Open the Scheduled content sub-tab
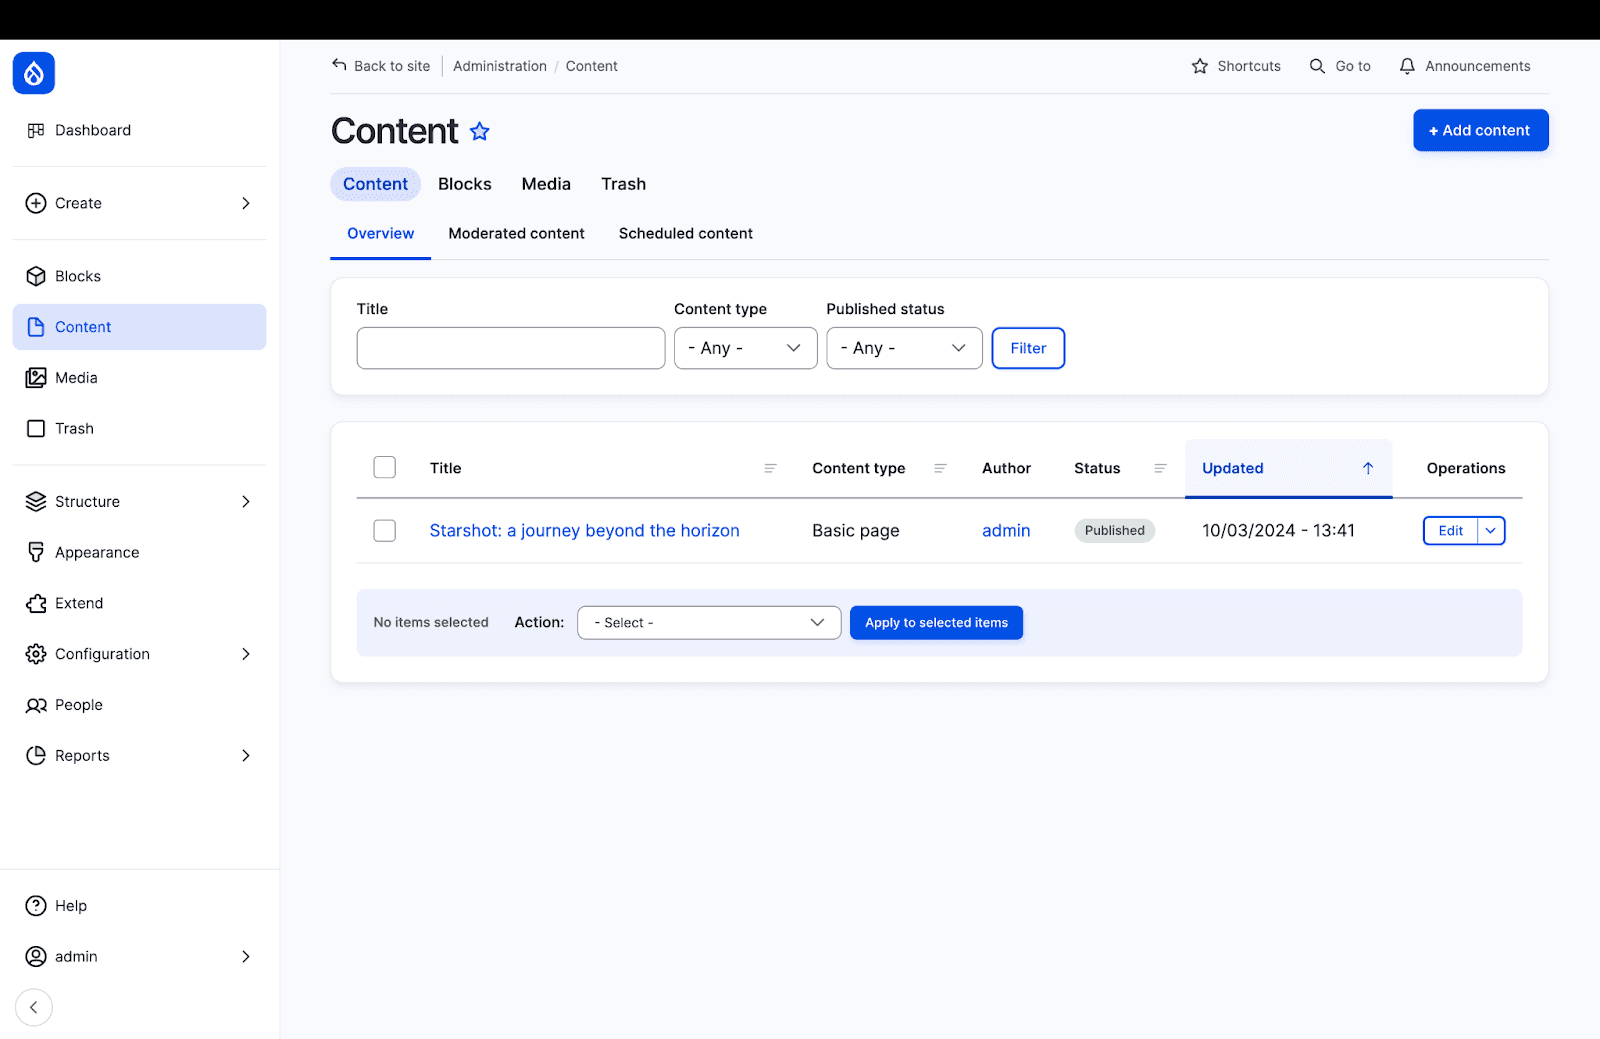The width and height of the screenshot is (1600, 1039). coord(686,234)
